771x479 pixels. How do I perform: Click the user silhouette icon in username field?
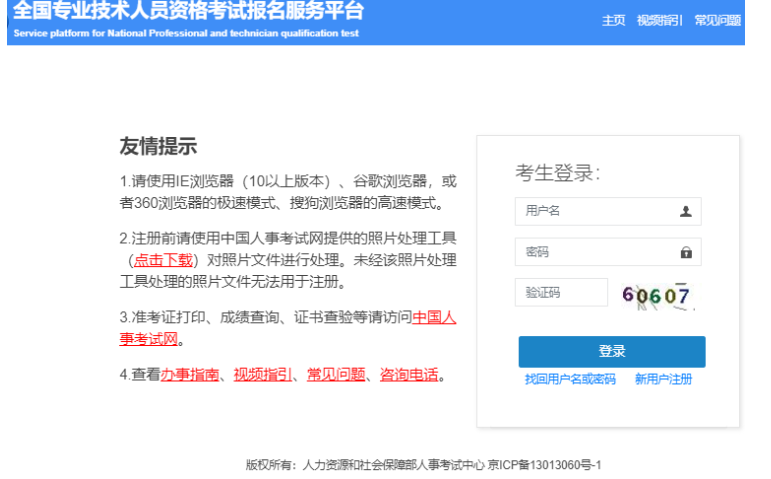pyautogui.click(x=685, y=211)
